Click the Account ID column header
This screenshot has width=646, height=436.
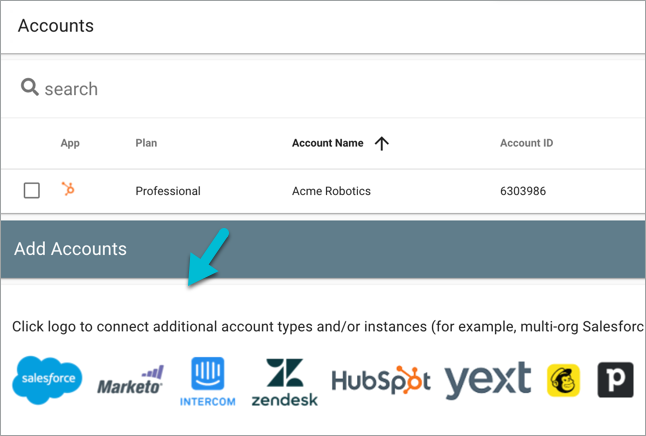(526, 144)
